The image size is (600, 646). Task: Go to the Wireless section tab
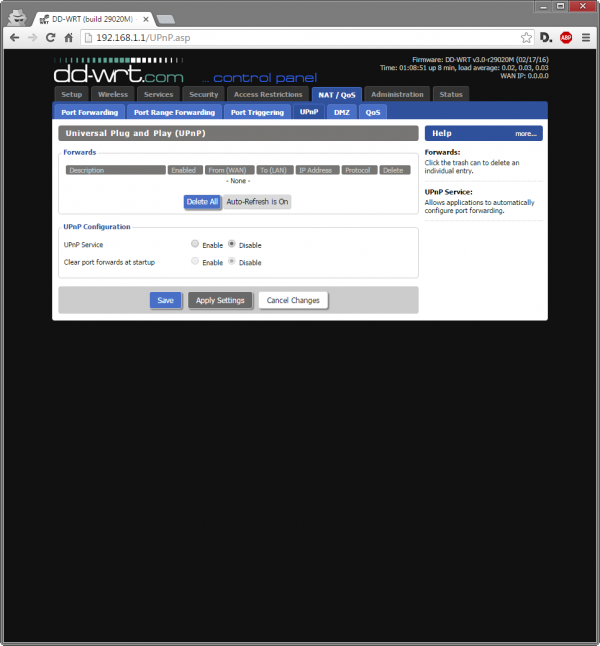click(112, 94)
